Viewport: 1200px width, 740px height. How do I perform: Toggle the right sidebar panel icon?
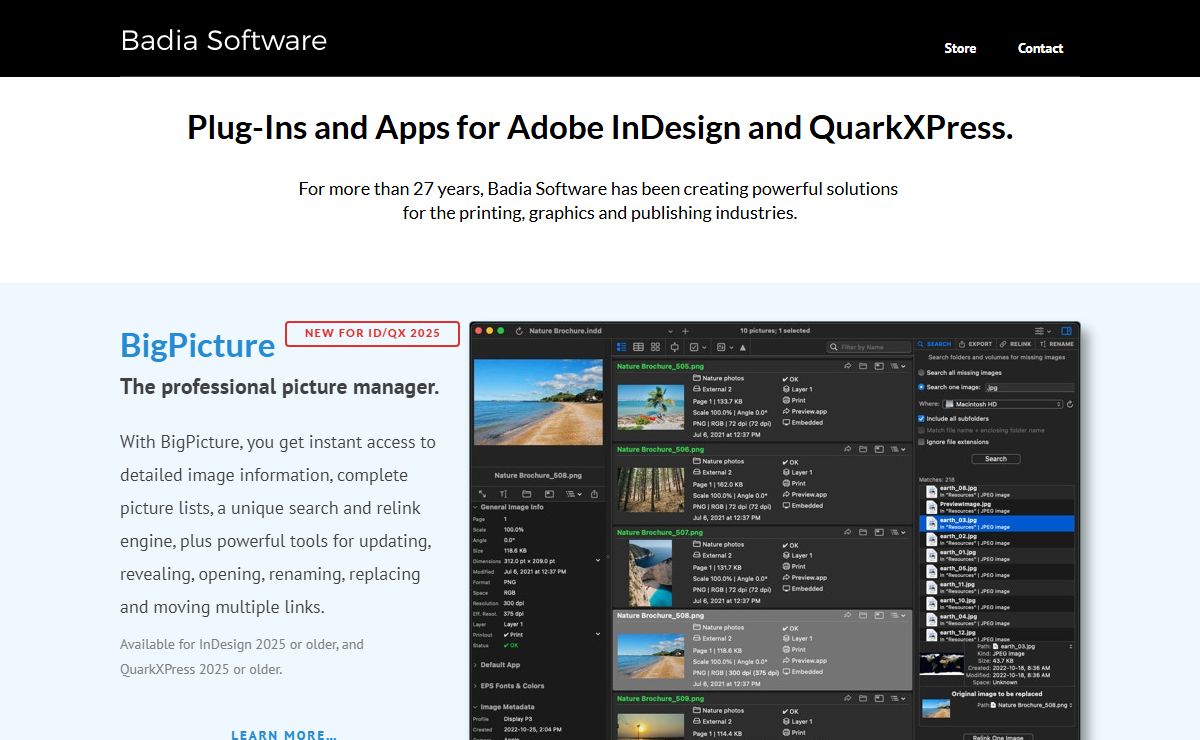pos(1066,331)
